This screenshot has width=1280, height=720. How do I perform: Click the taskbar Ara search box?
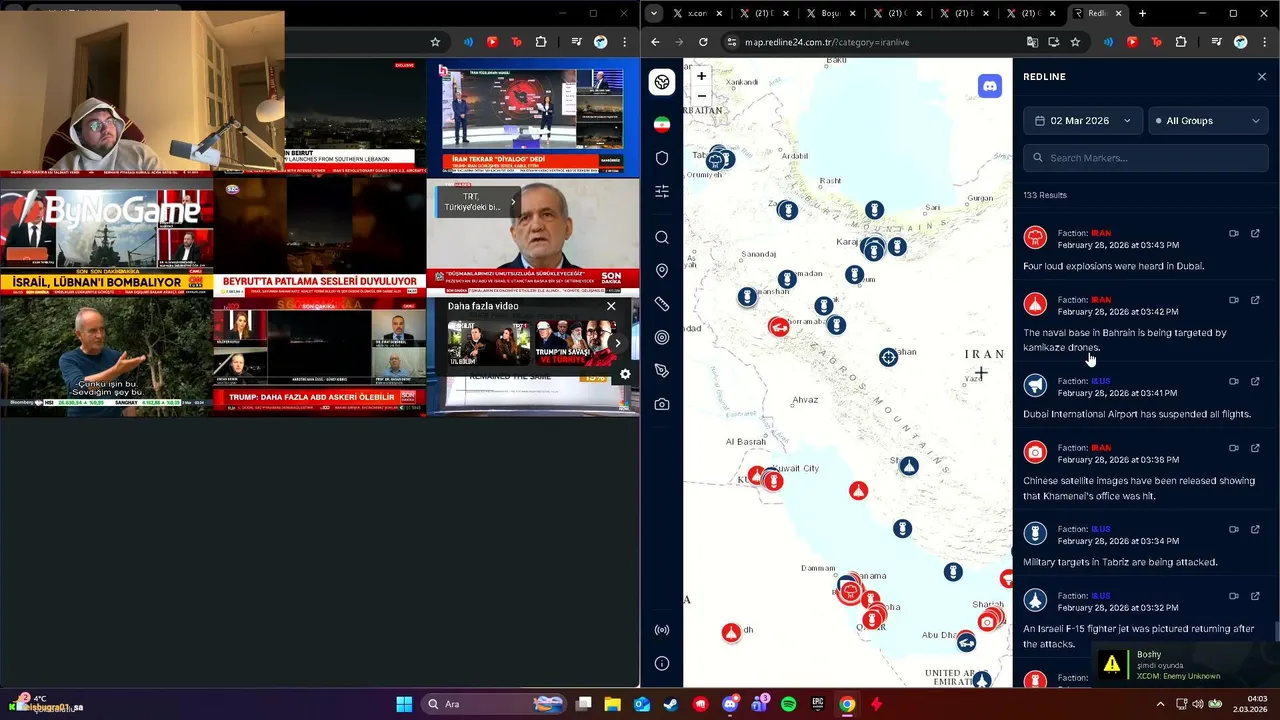495,704
